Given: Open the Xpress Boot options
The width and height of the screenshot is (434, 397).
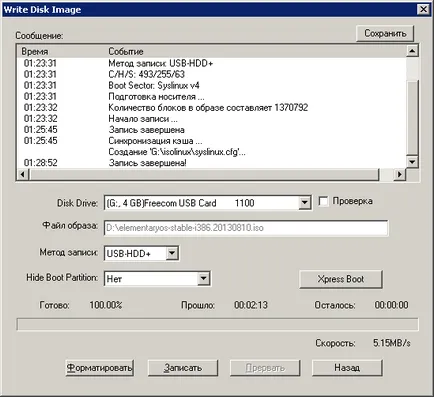Looking at the screenshot, I should click(341, 279).
